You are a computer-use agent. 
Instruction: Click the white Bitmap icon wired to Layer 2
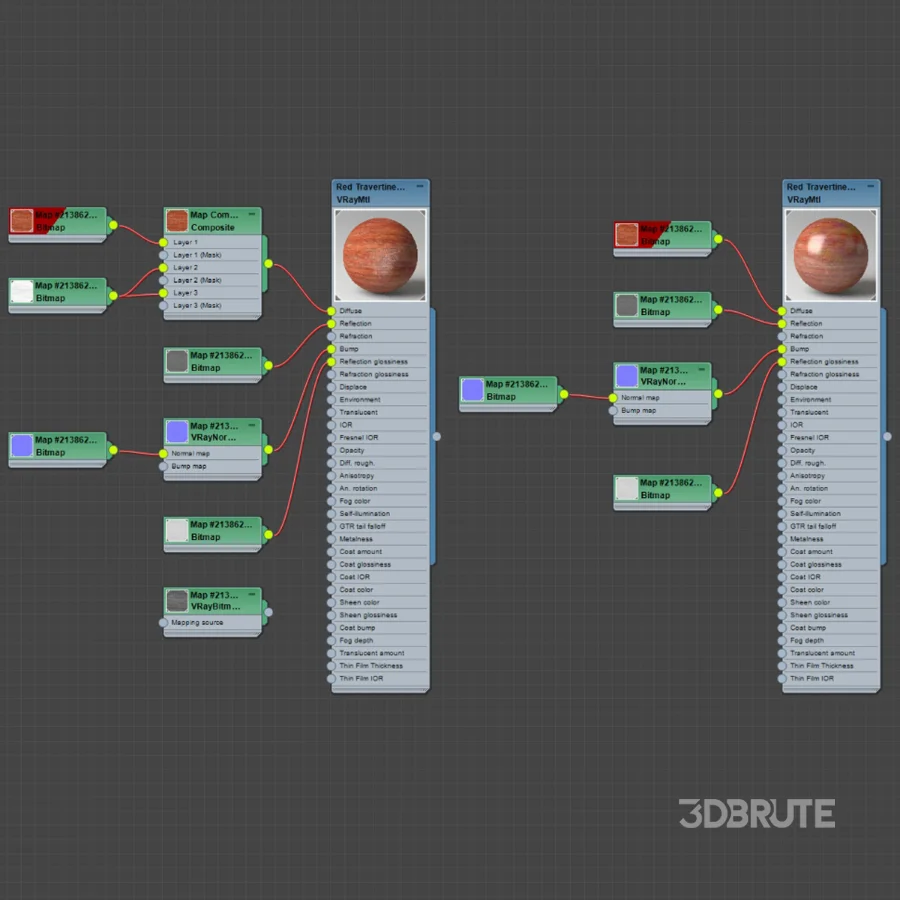coord(22,291)
